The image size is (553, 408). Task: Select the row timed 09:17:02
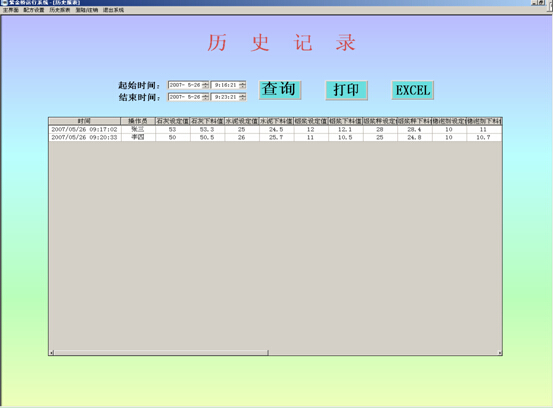point(275,129)
